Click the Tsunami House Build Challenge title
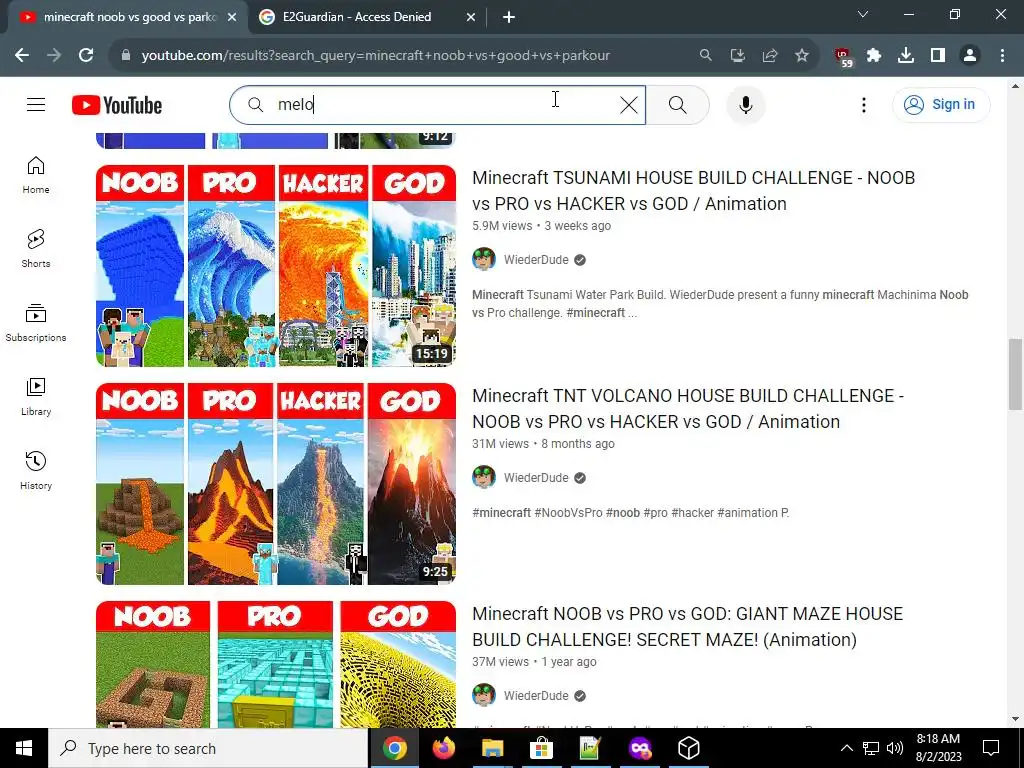1024x768 pixels. (694, 191)
